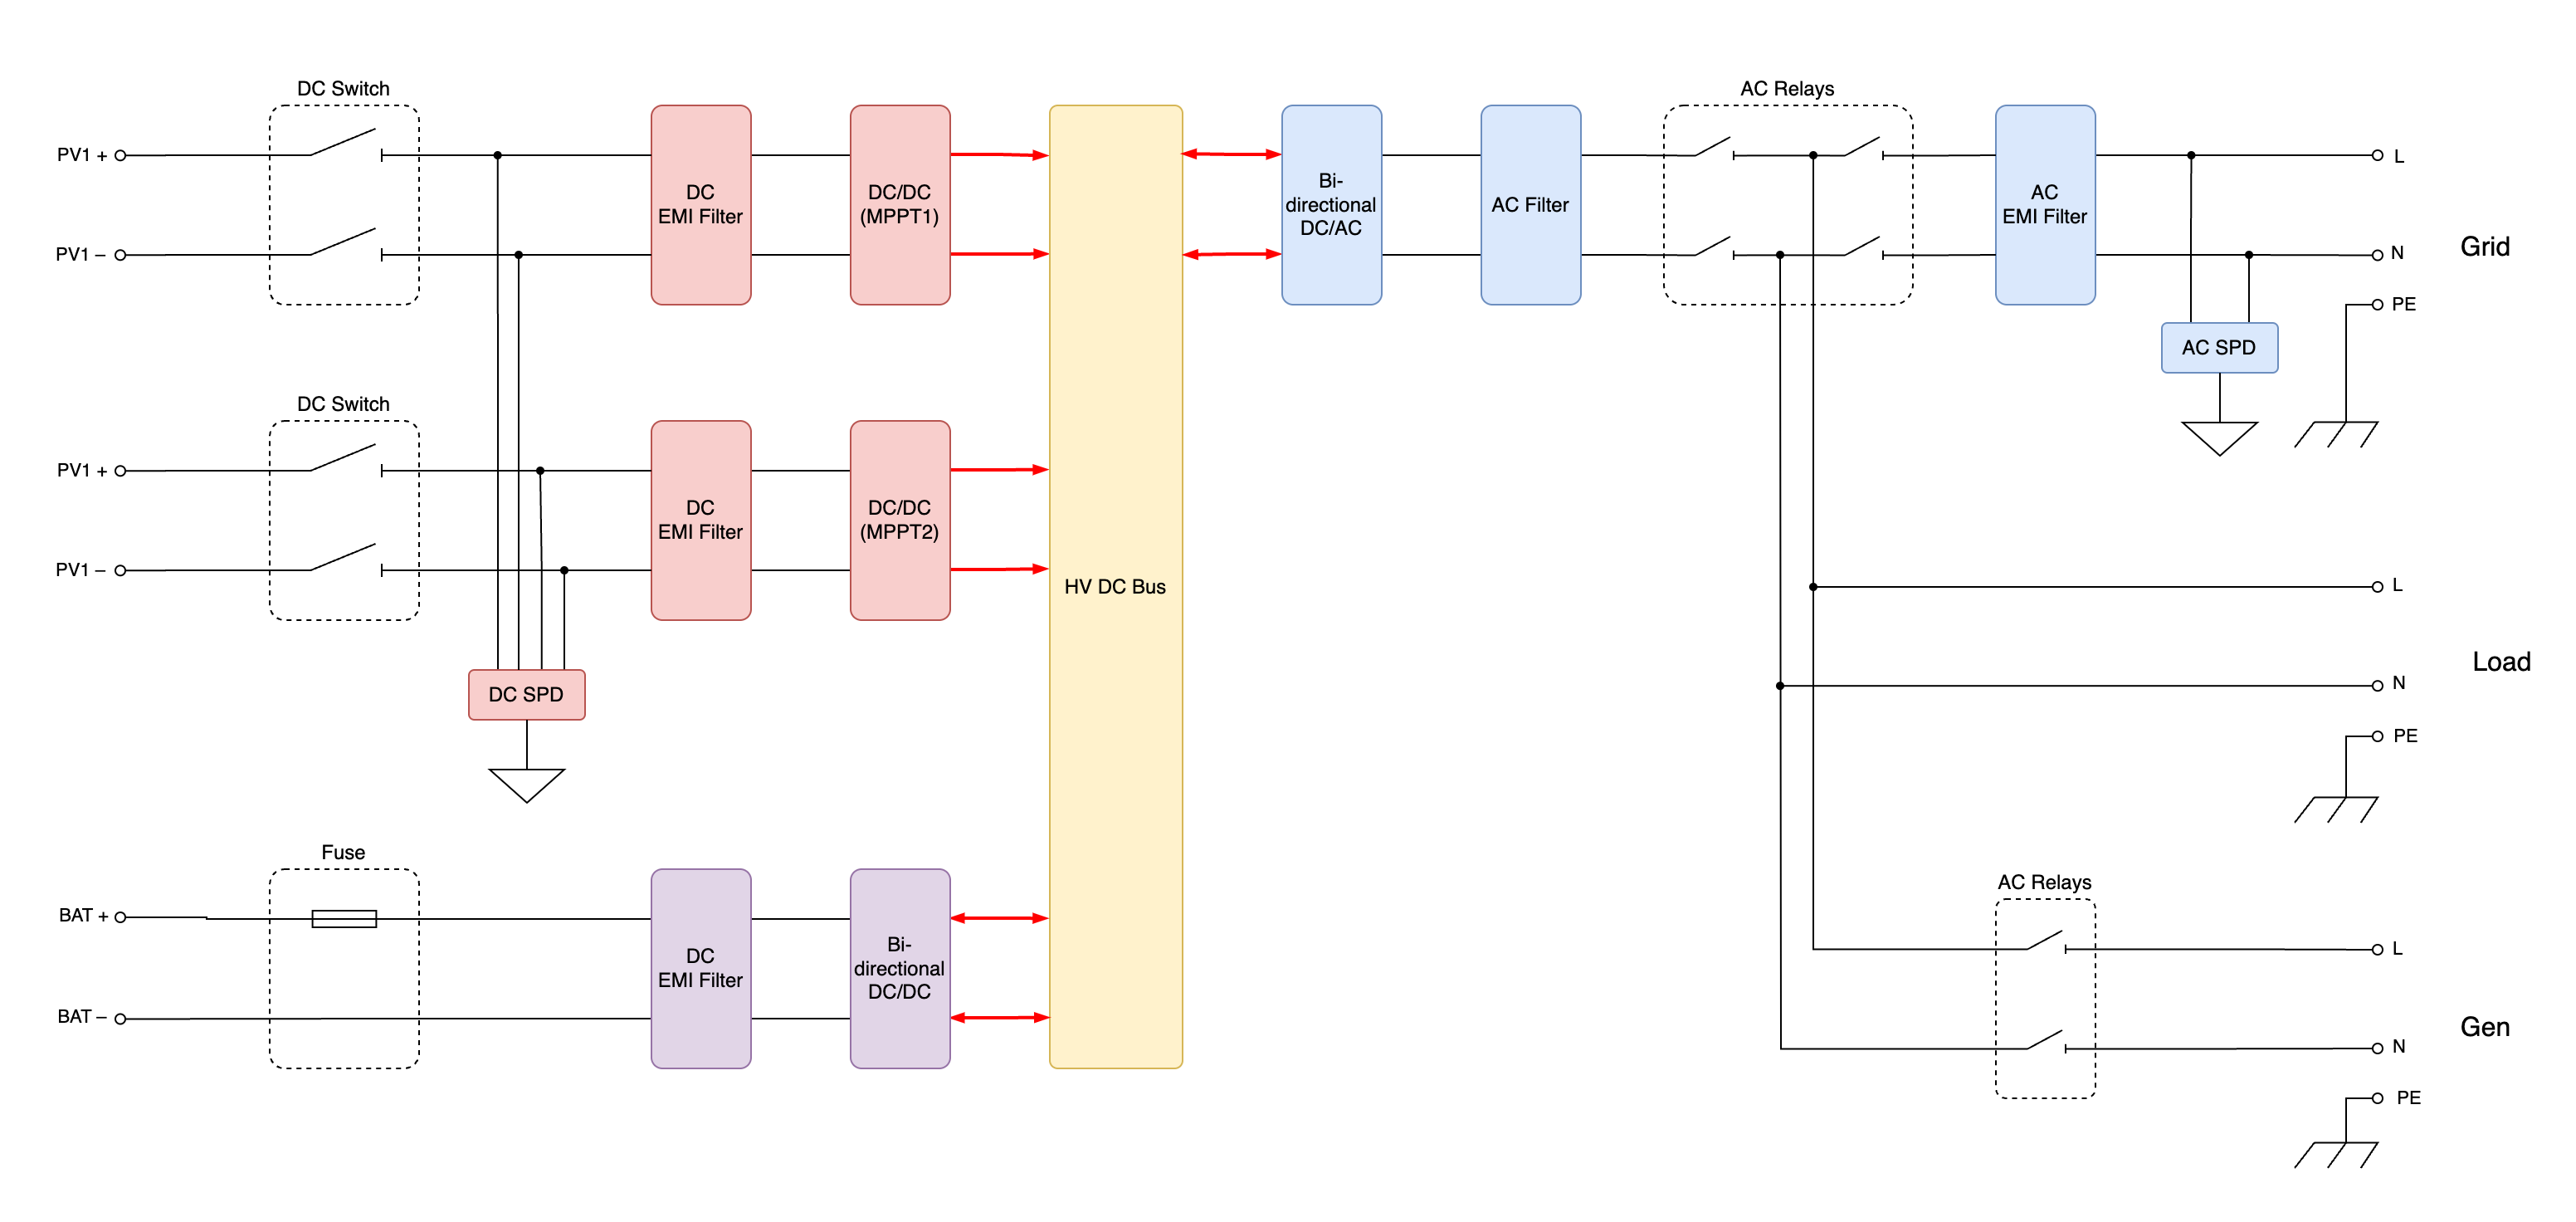Select the DC EMI Filter before MPPT2

[x=701, y=520]
